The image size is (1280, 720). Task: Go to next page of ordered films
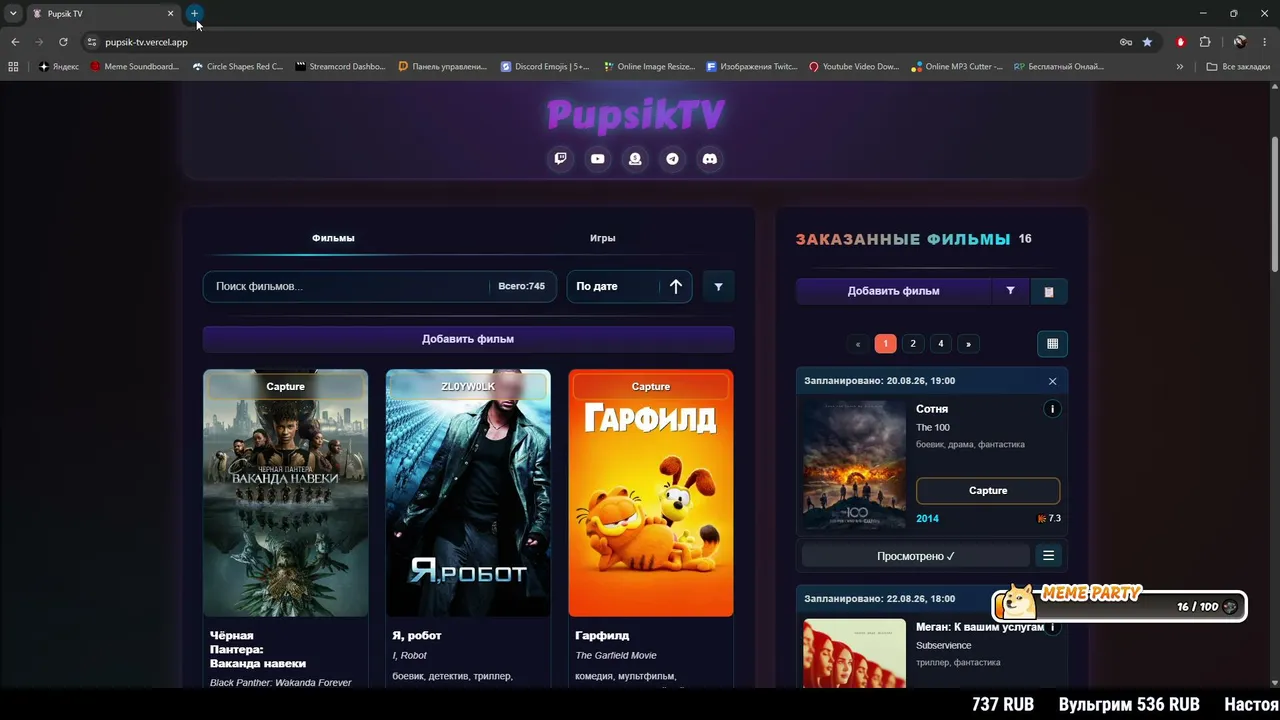point(968,344)
